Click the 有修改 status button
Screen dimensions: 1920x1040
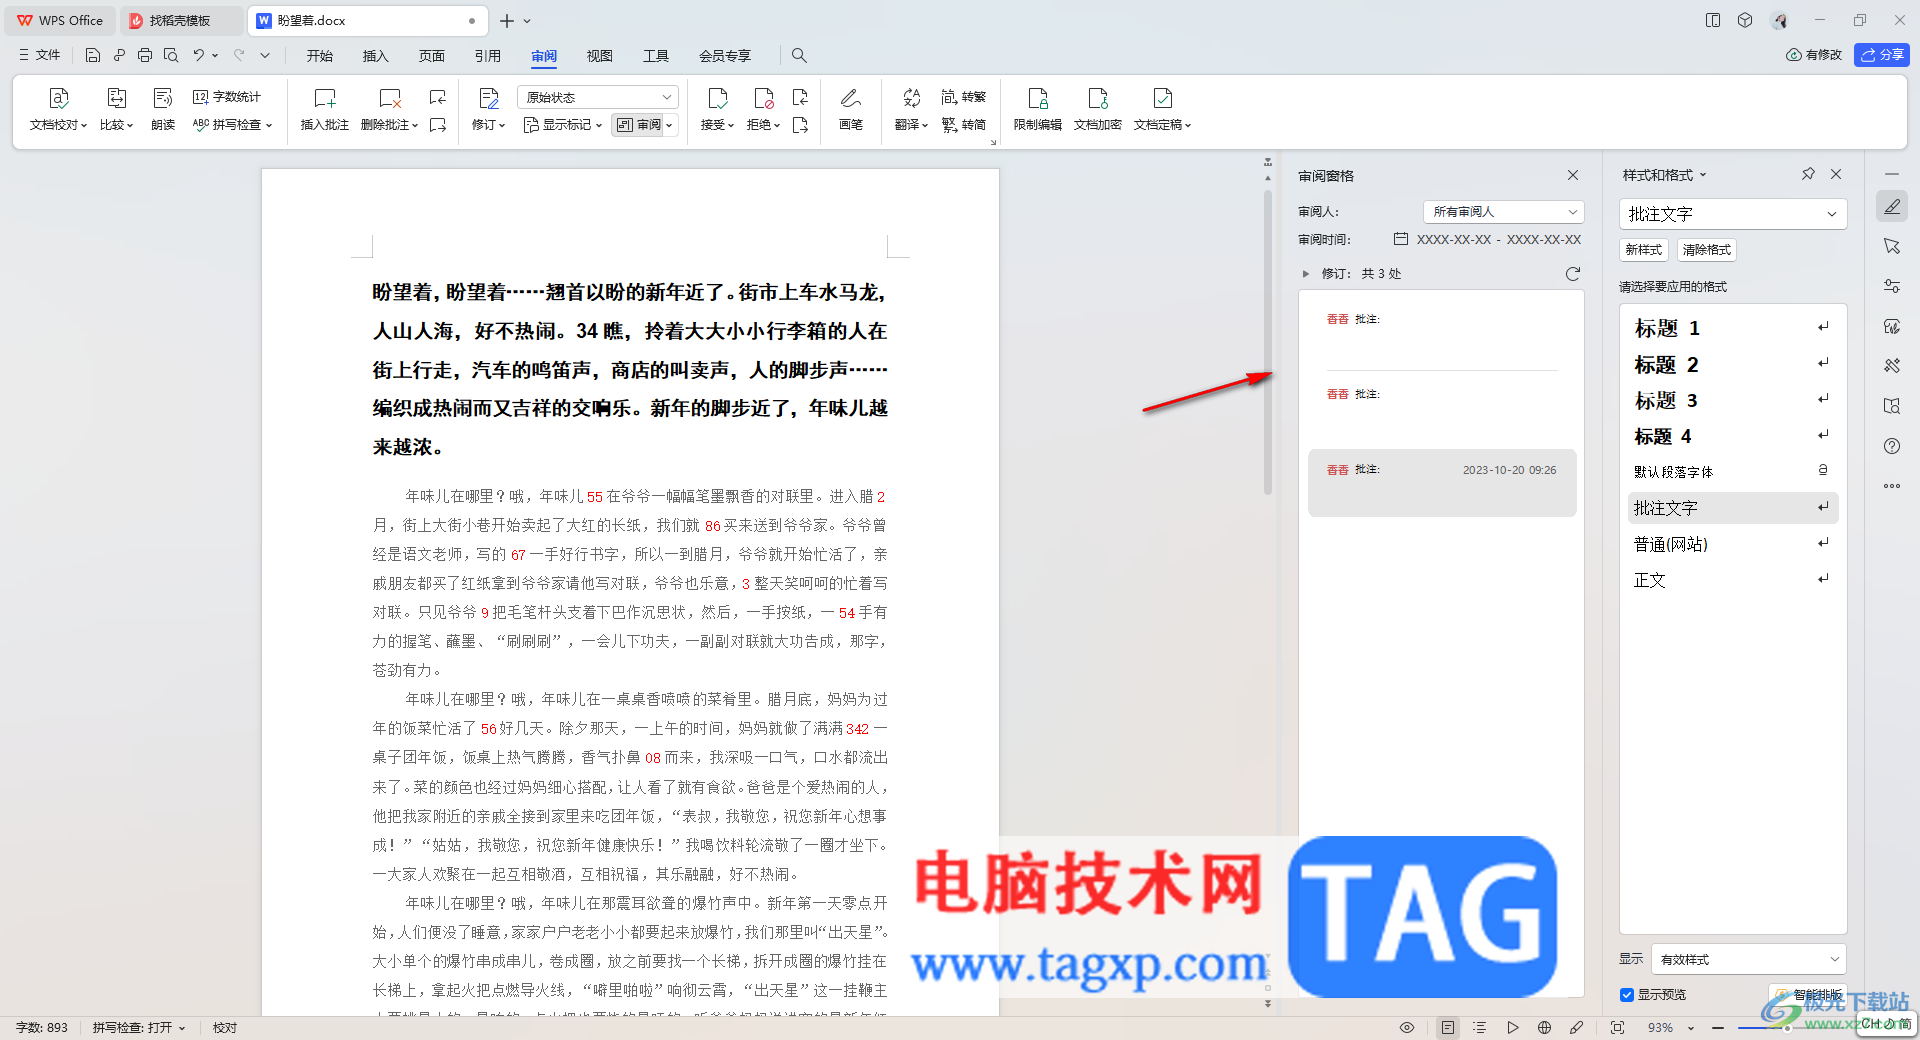1814,55
